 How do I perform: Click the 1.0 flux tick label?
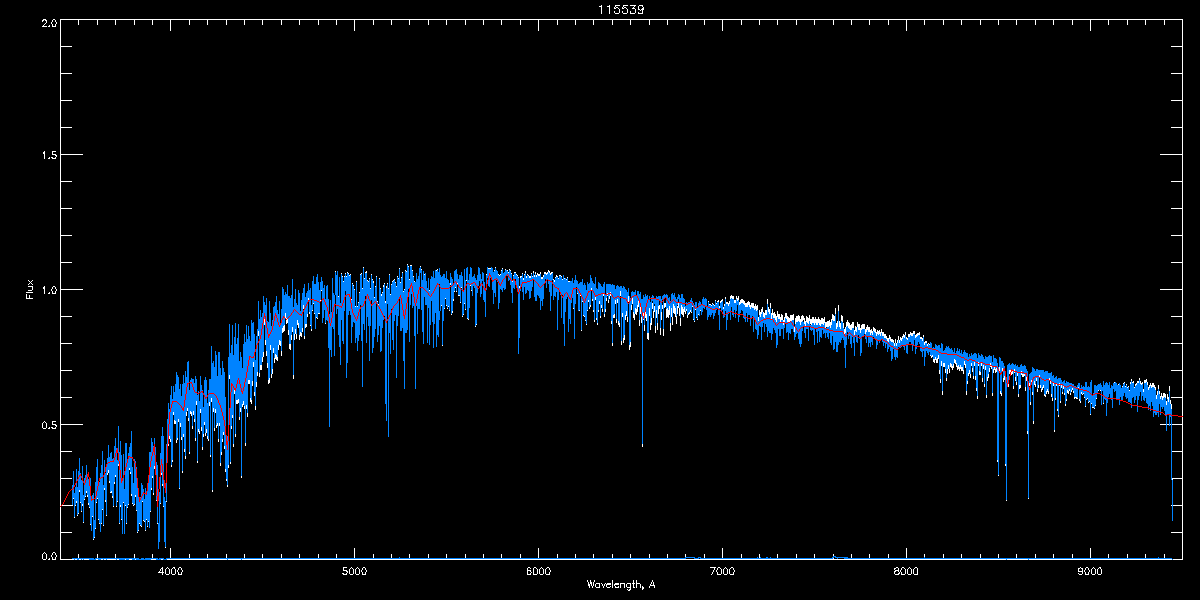pos(48,290)
